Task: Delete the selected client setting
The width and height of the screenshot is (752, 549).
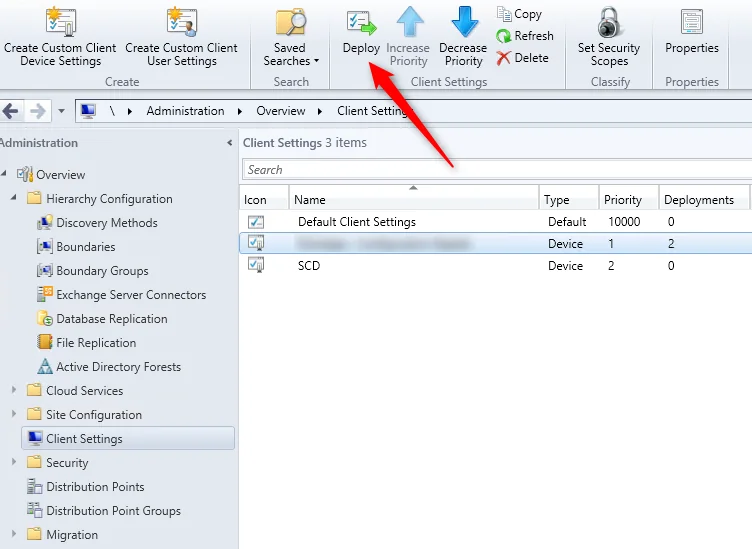Action: click(522, 58)
